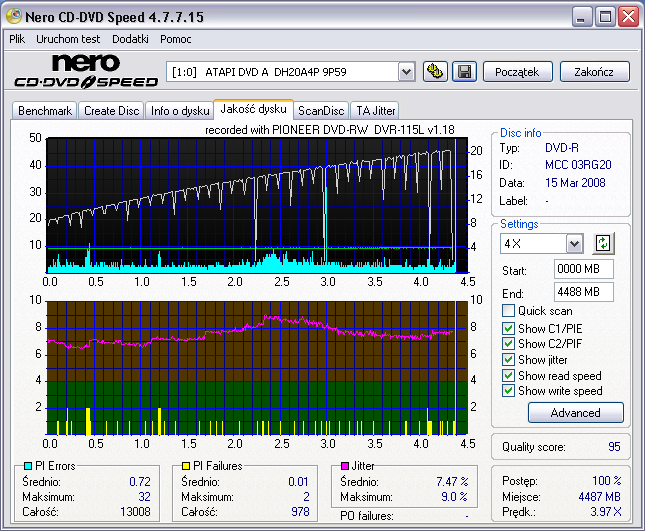Viewport: 645px width, 531px height.
Task: Disable the Show jitter checkbox
Action: pyautogui.click(x=508, y=359)
